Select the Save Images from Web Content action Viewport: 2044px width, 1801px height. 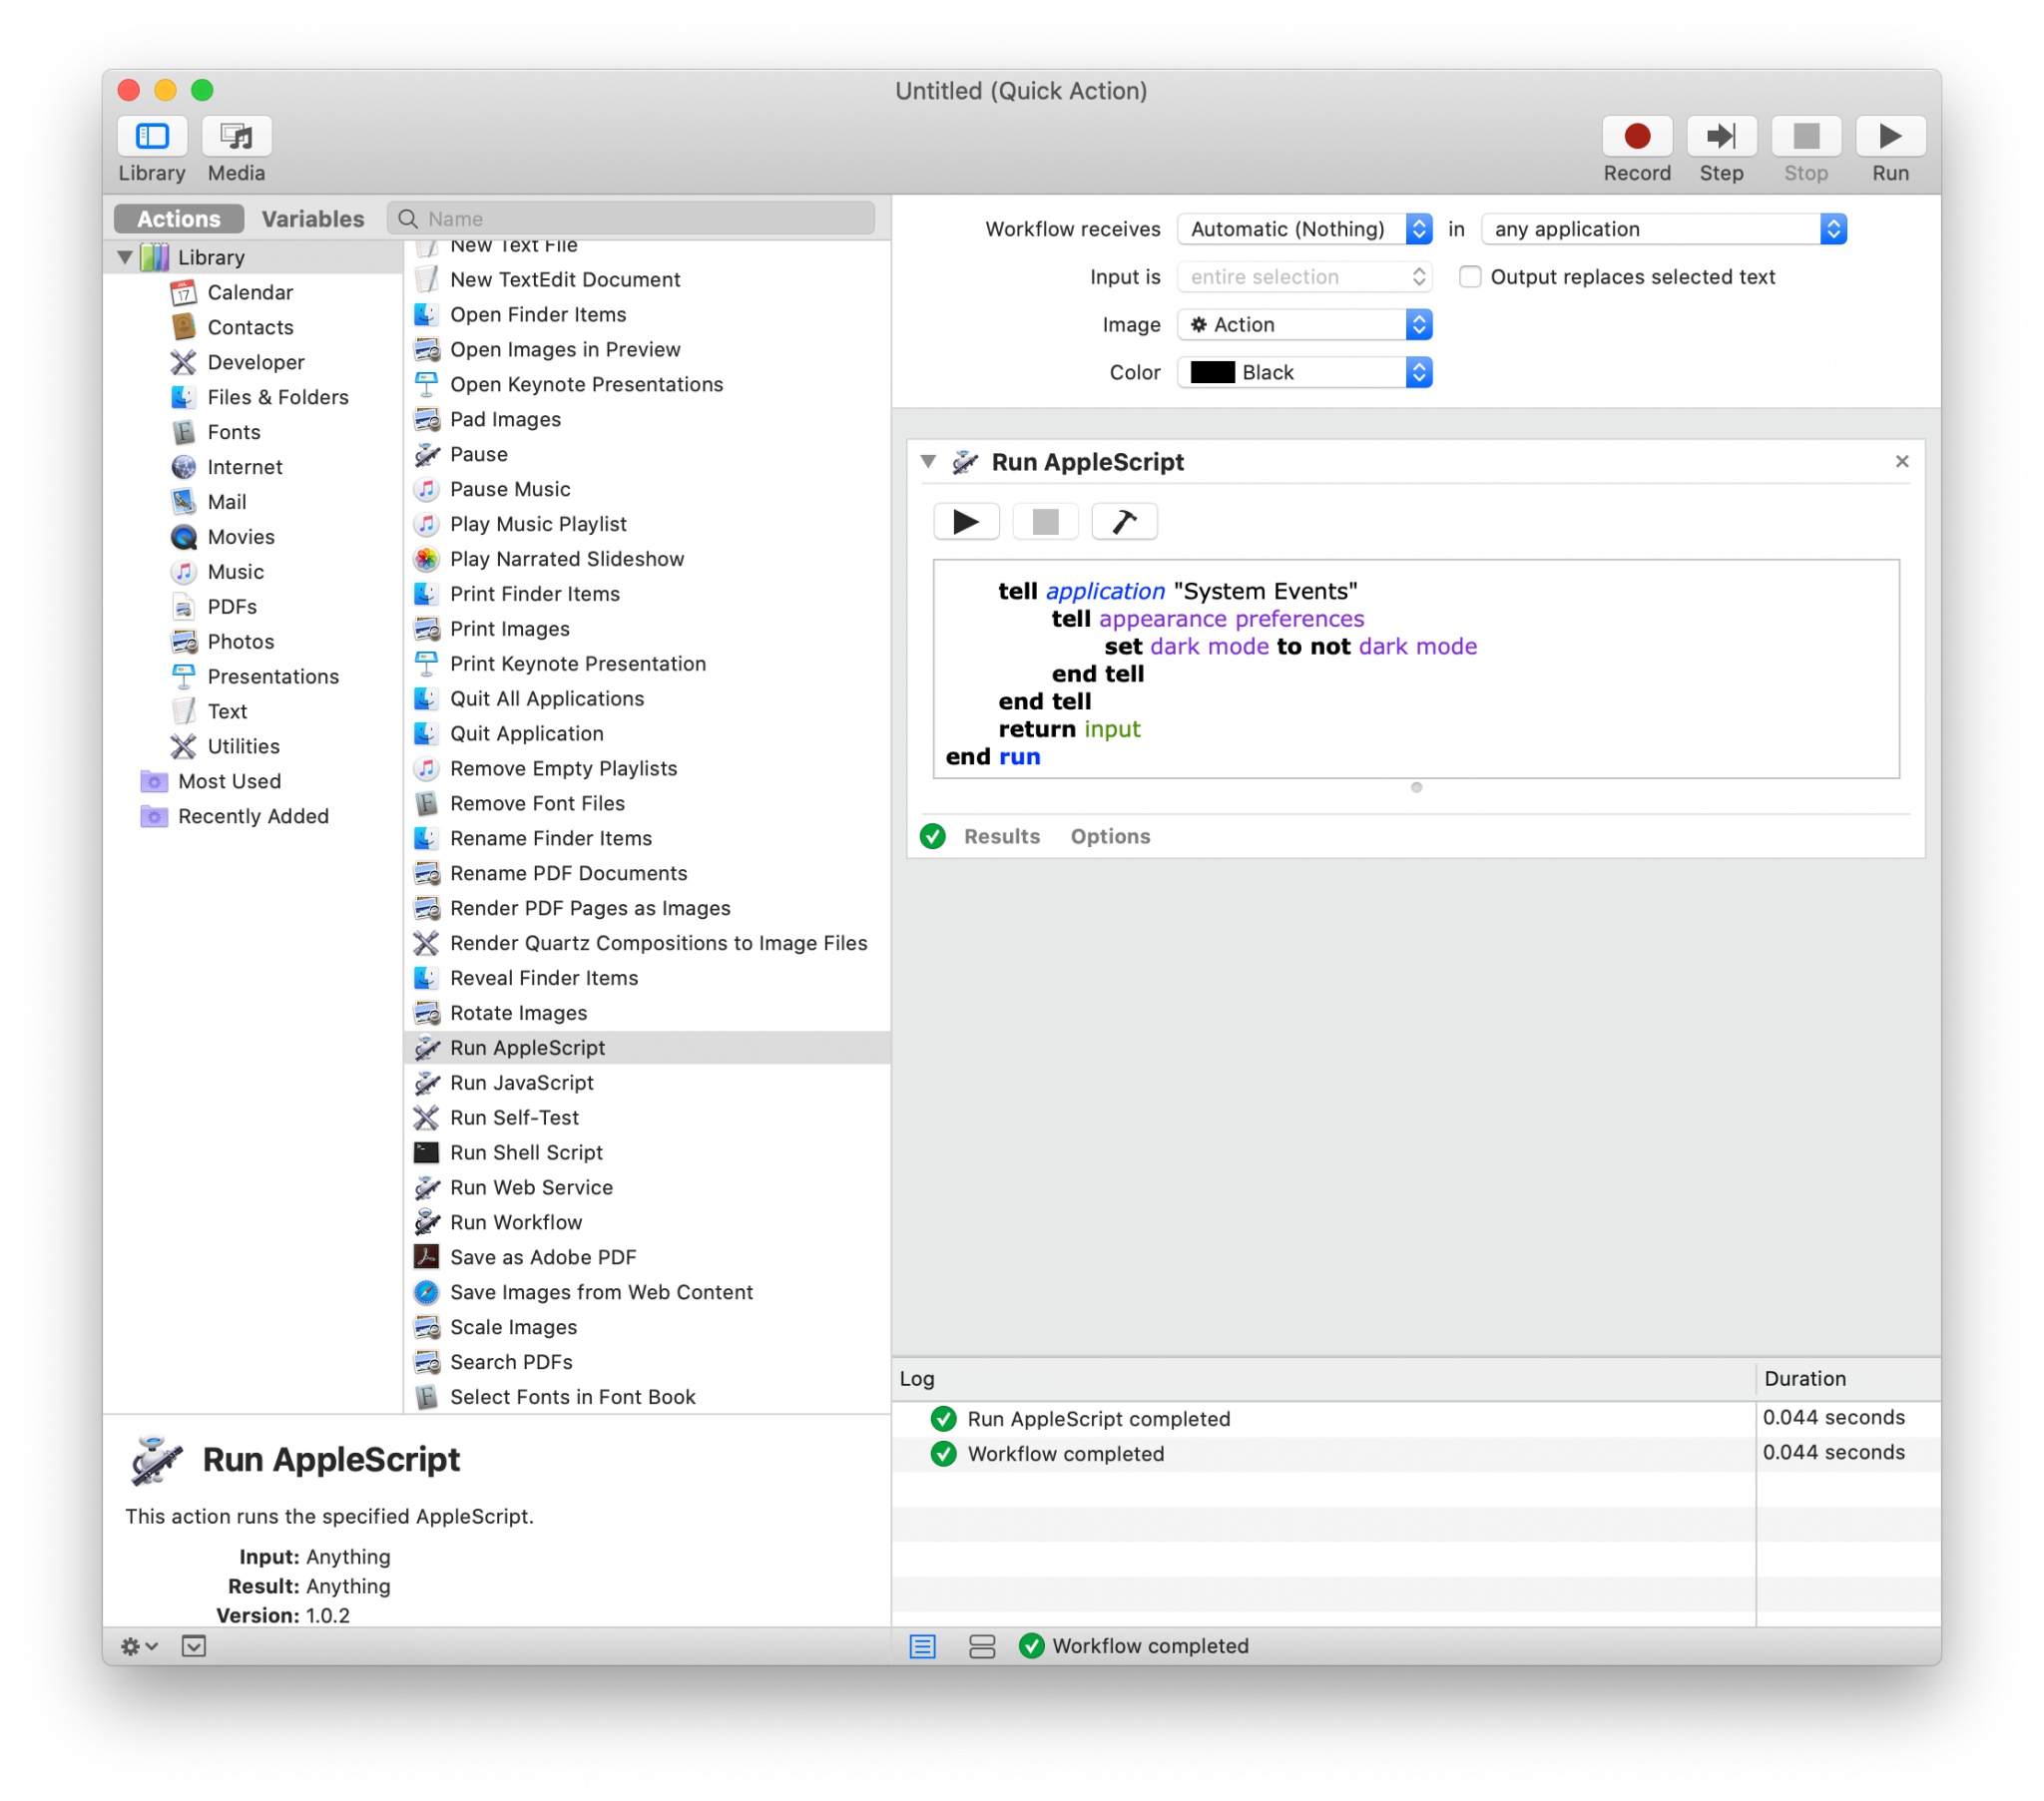(647, 1293)
